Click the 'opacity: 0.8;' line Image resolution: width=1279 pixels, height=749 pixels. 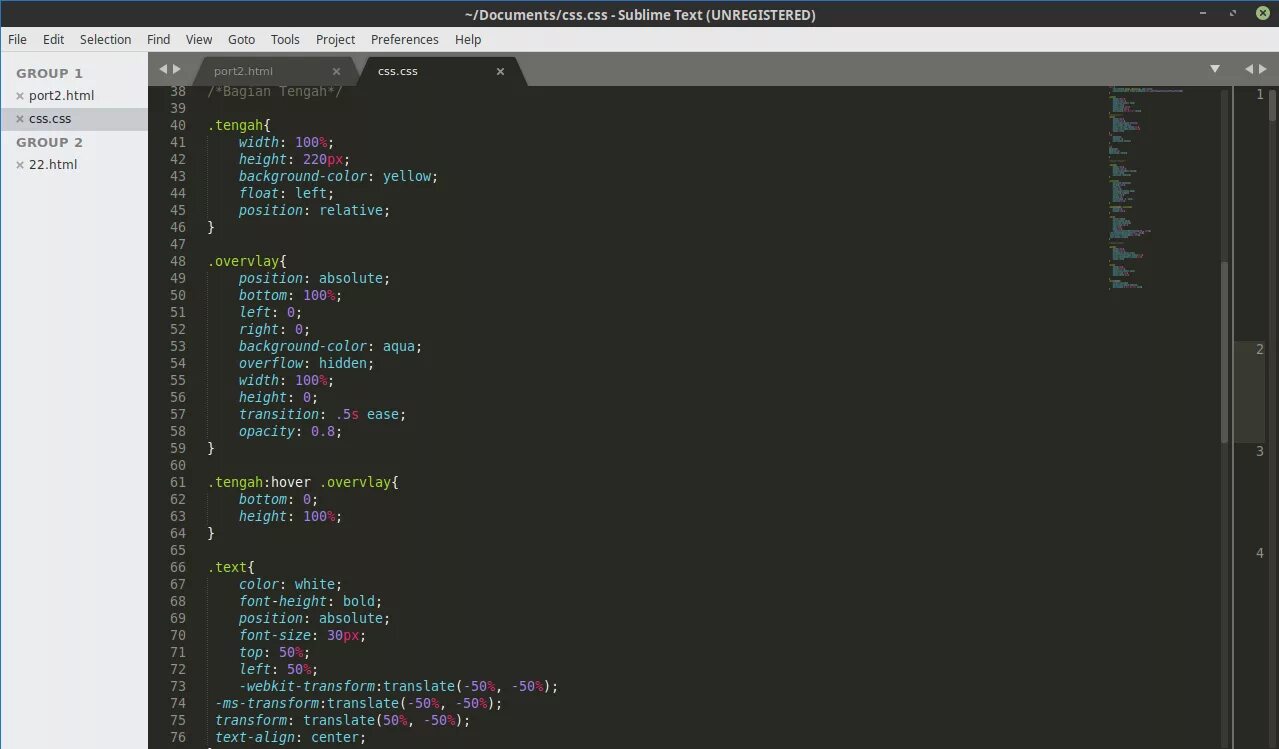click(x=290, y=431)
